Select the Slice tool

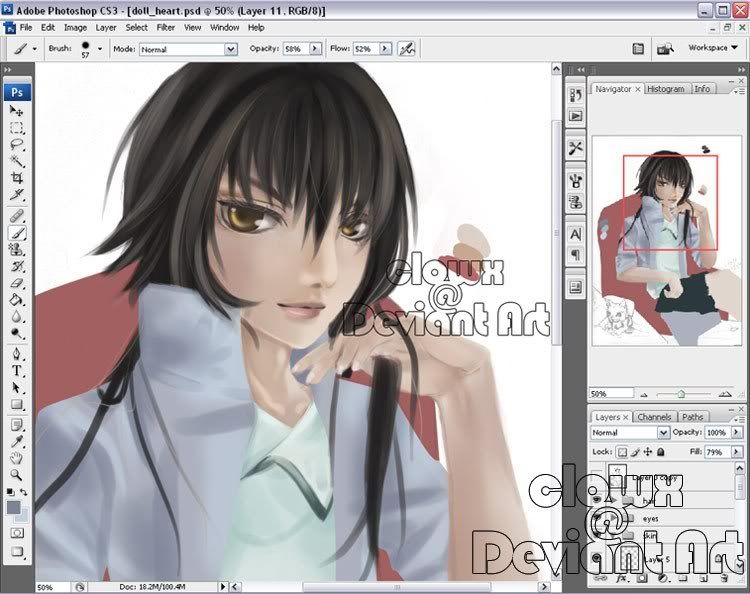[17, 195]
